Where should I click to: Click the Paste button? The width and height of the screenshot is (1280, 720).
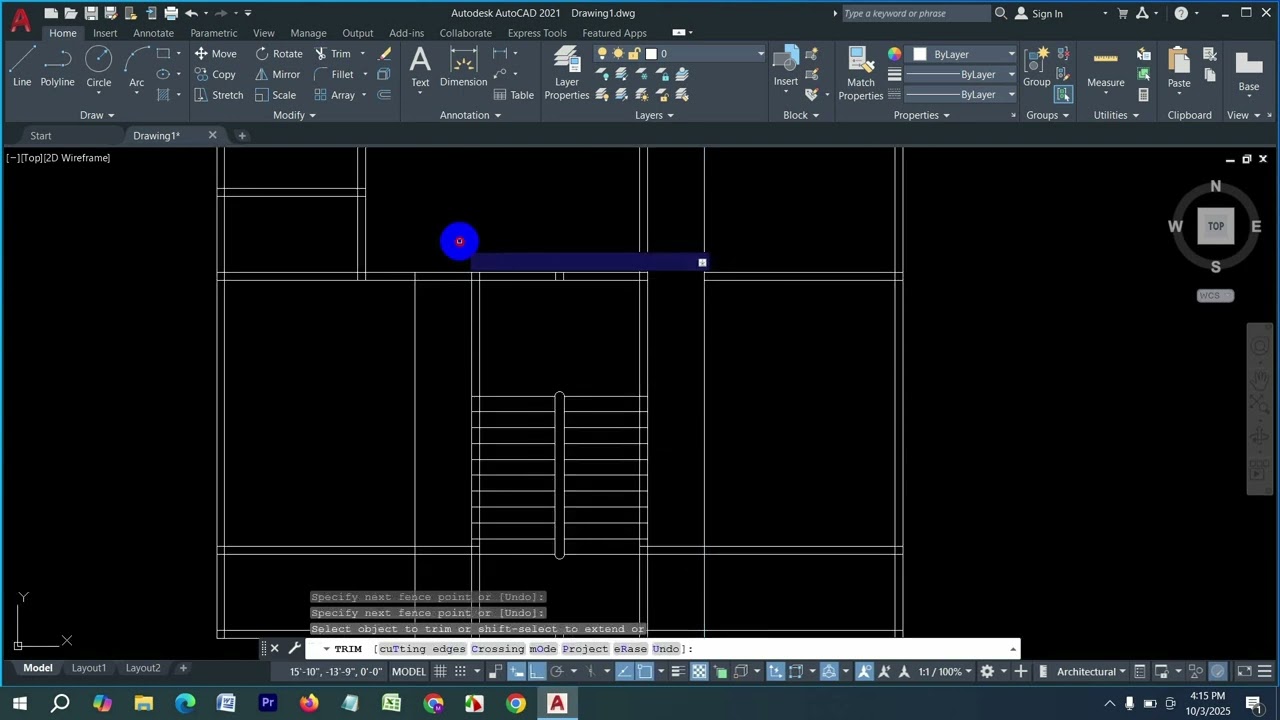pos(1179,67)
